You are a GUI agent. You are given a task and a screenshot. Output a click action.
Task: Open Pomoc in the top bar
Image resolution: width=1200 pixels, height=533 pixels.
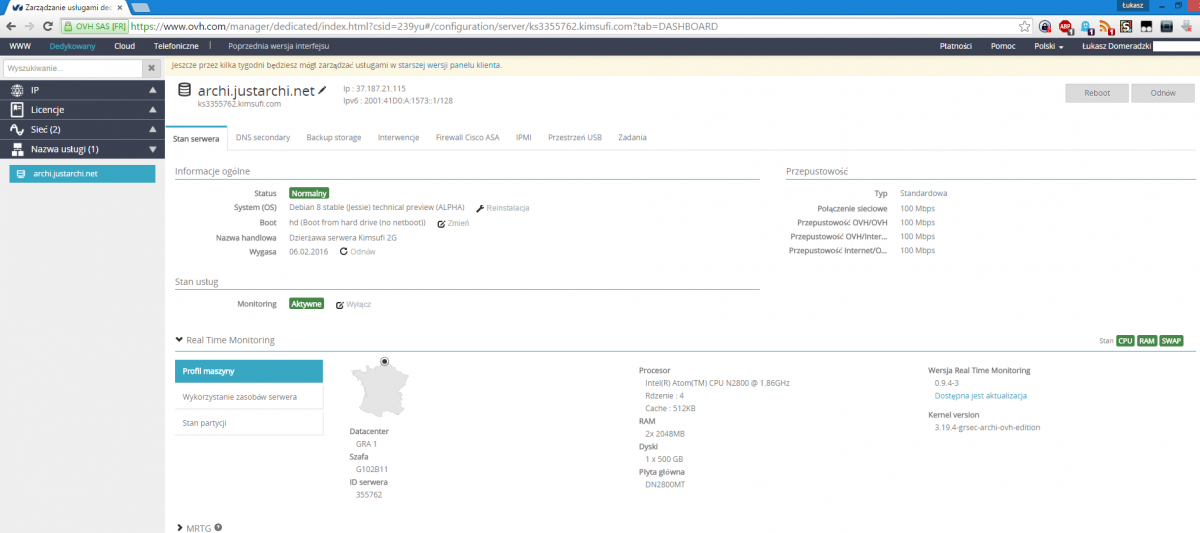[1003, 46]
